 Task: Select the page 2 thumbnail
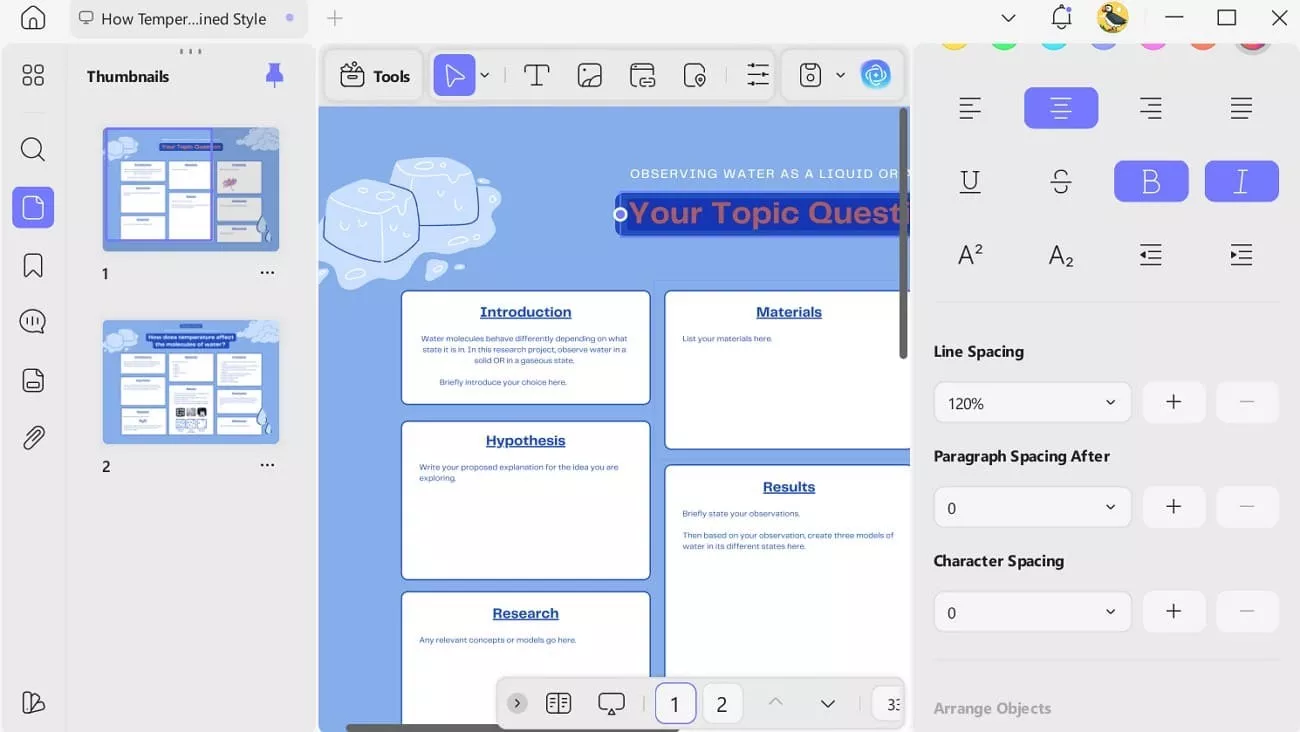tap(191, 382)
